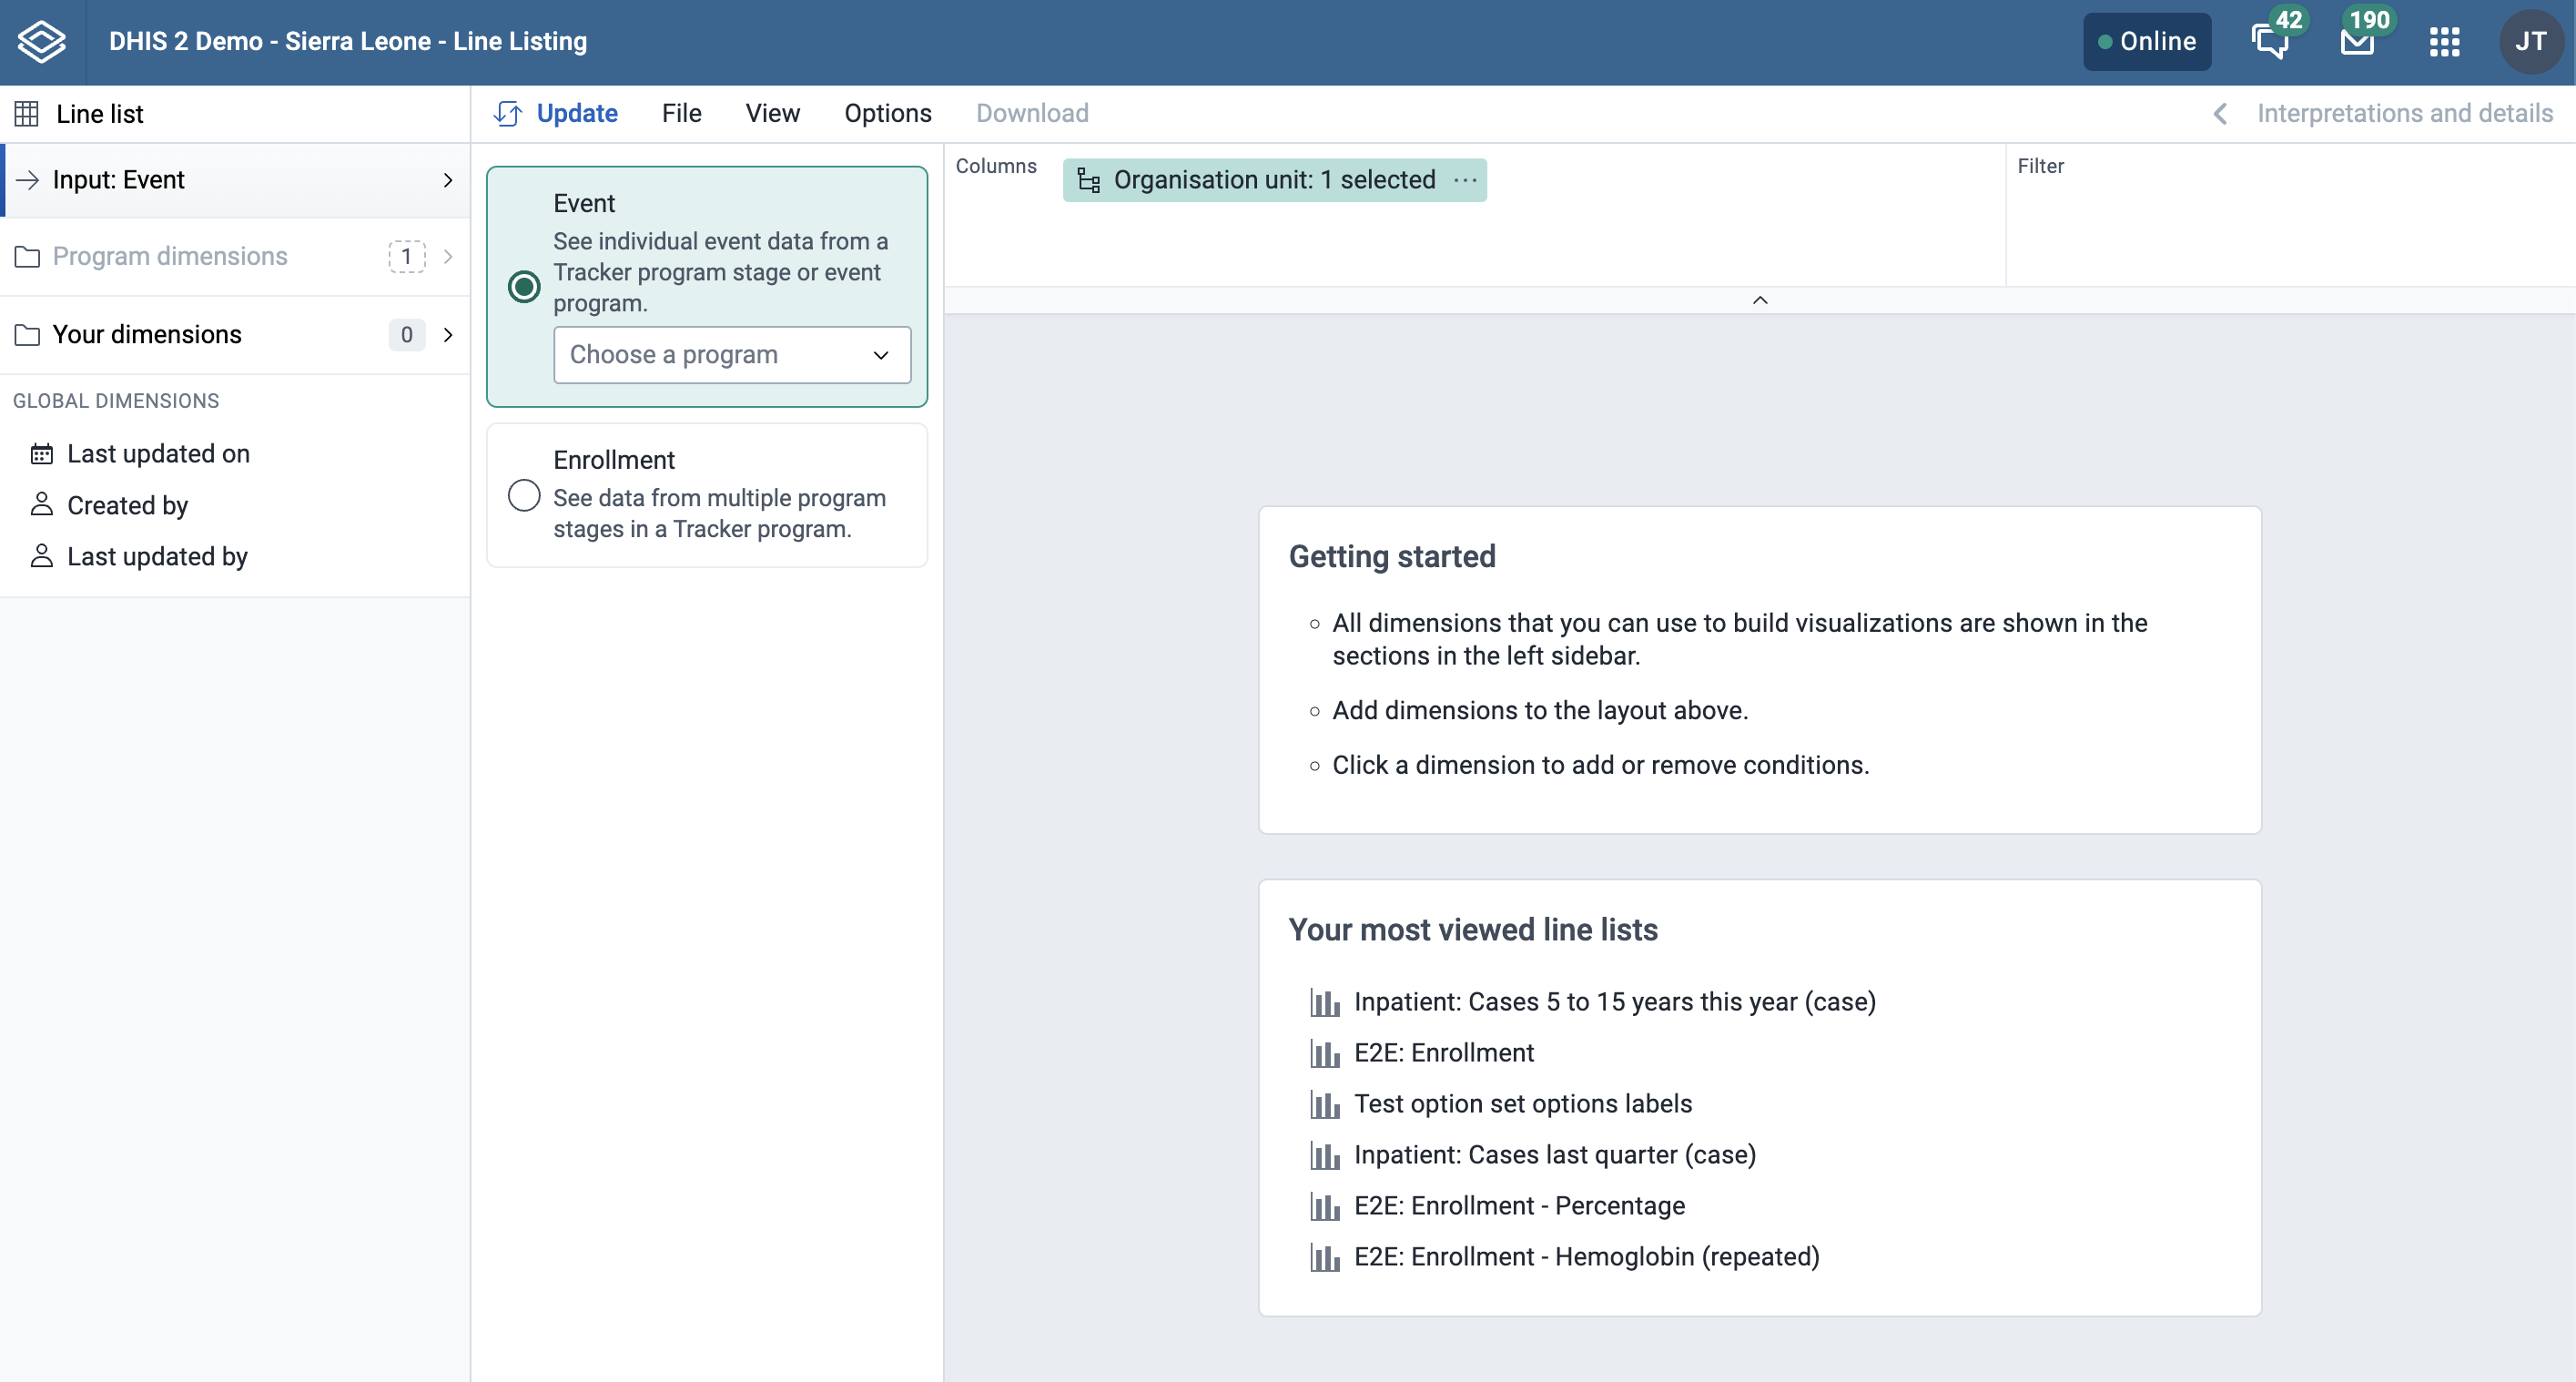
Task: Open the Options menu
Action: point(888,113)
